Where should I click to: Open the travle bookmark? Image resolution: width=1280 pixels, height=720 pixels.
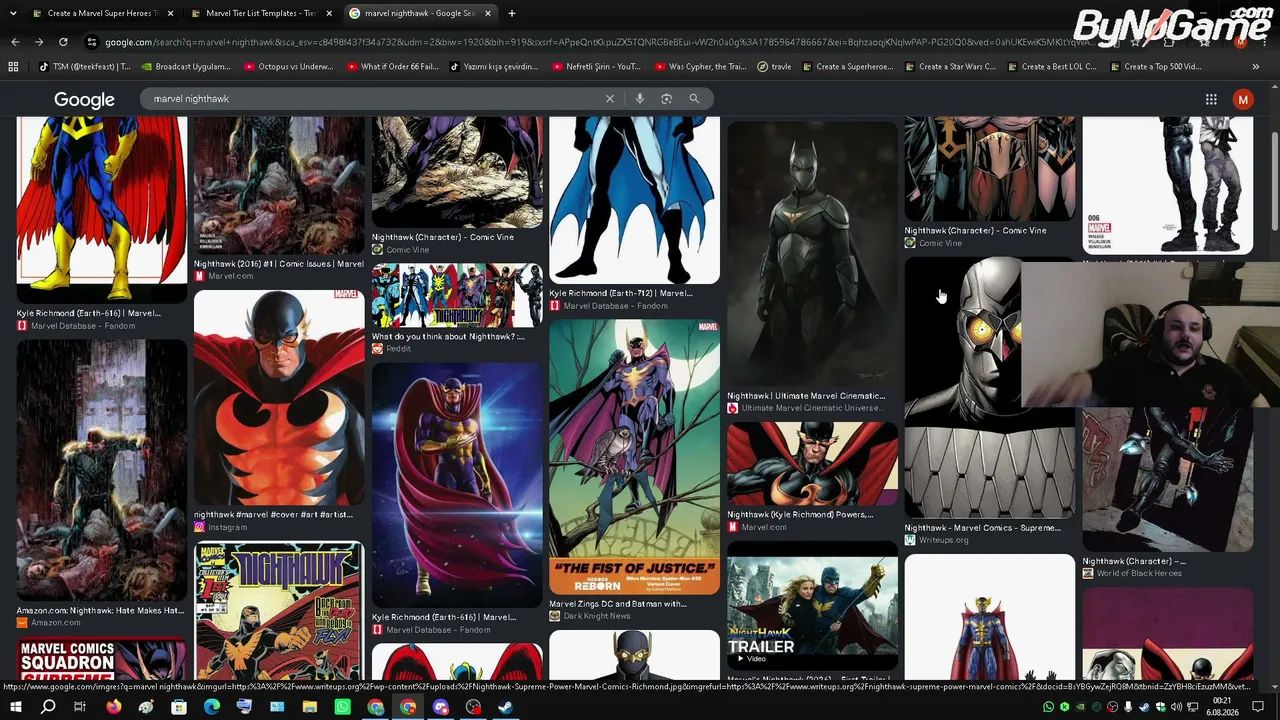point(775,67)
